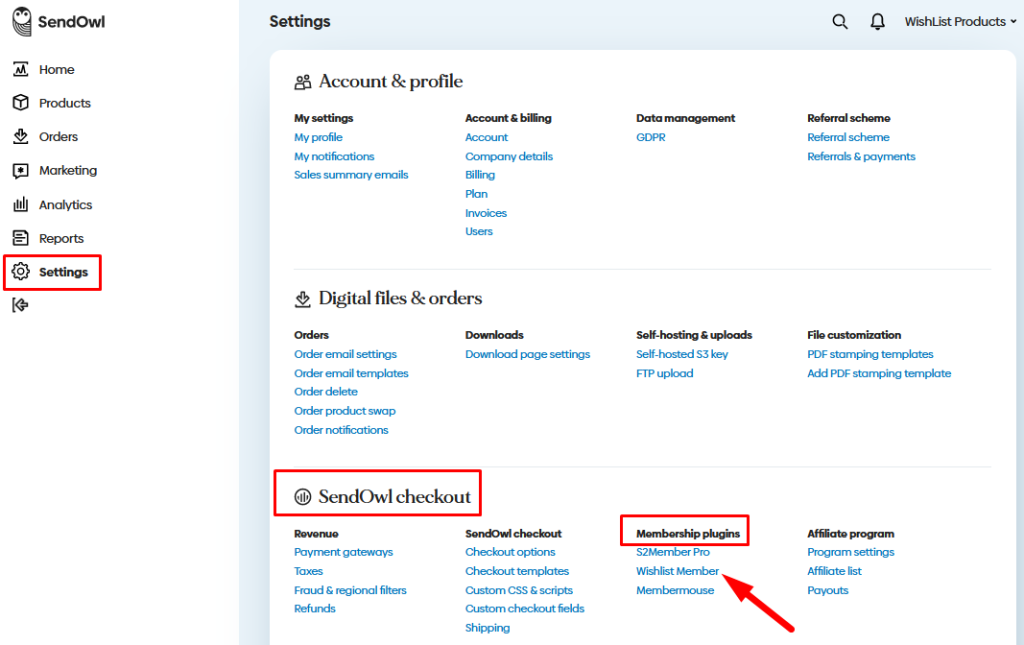
Task: Open Products from the sidebar menu
Action: pyautogui.click(x=65, y=103)
